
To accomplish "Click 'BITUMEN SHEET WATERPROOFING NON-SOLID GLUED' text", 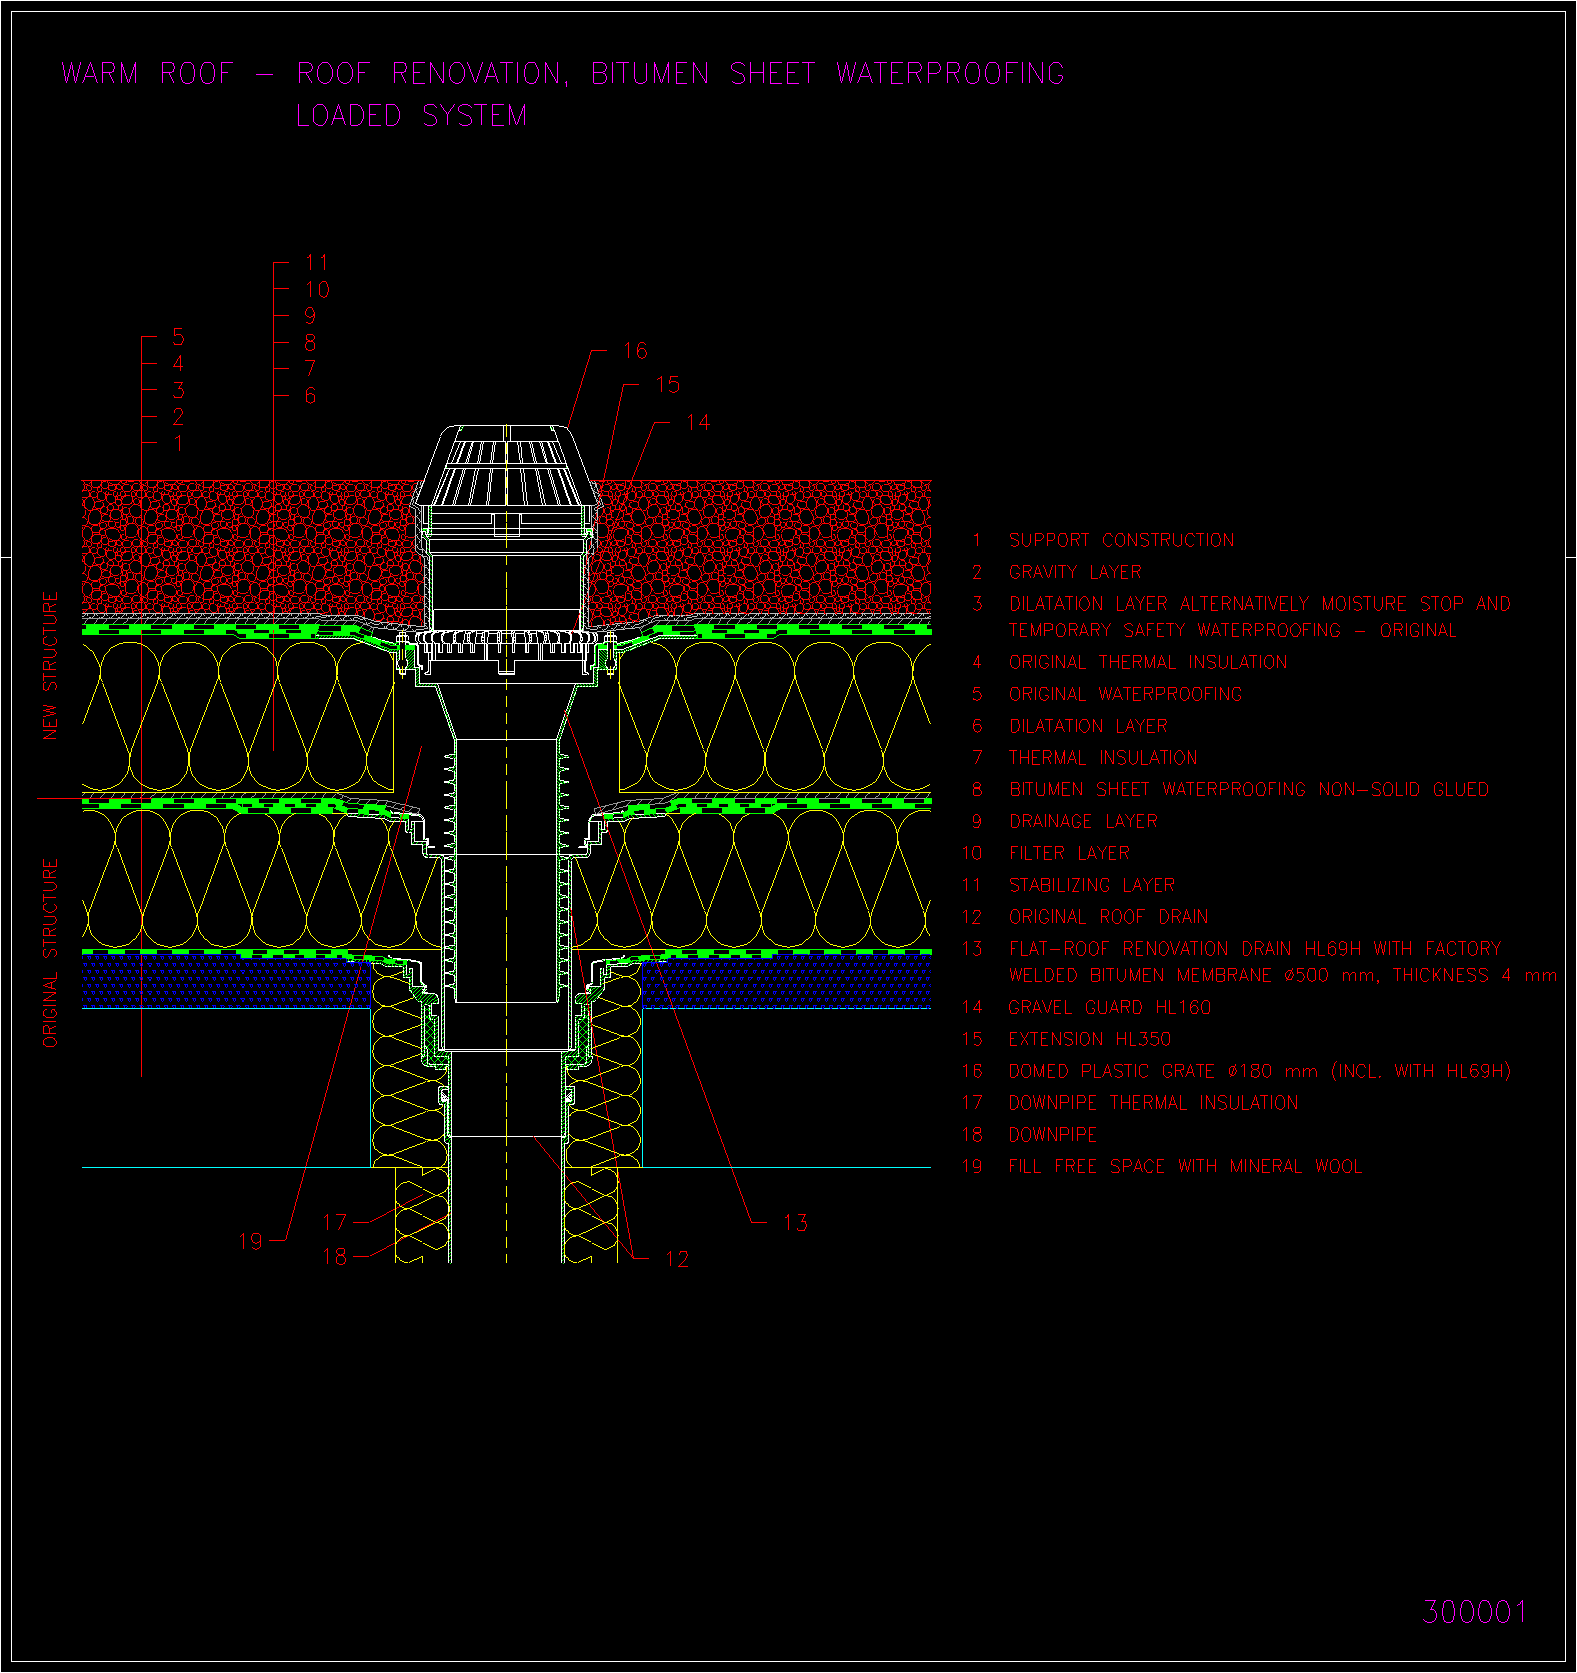I will [1248, 790].
